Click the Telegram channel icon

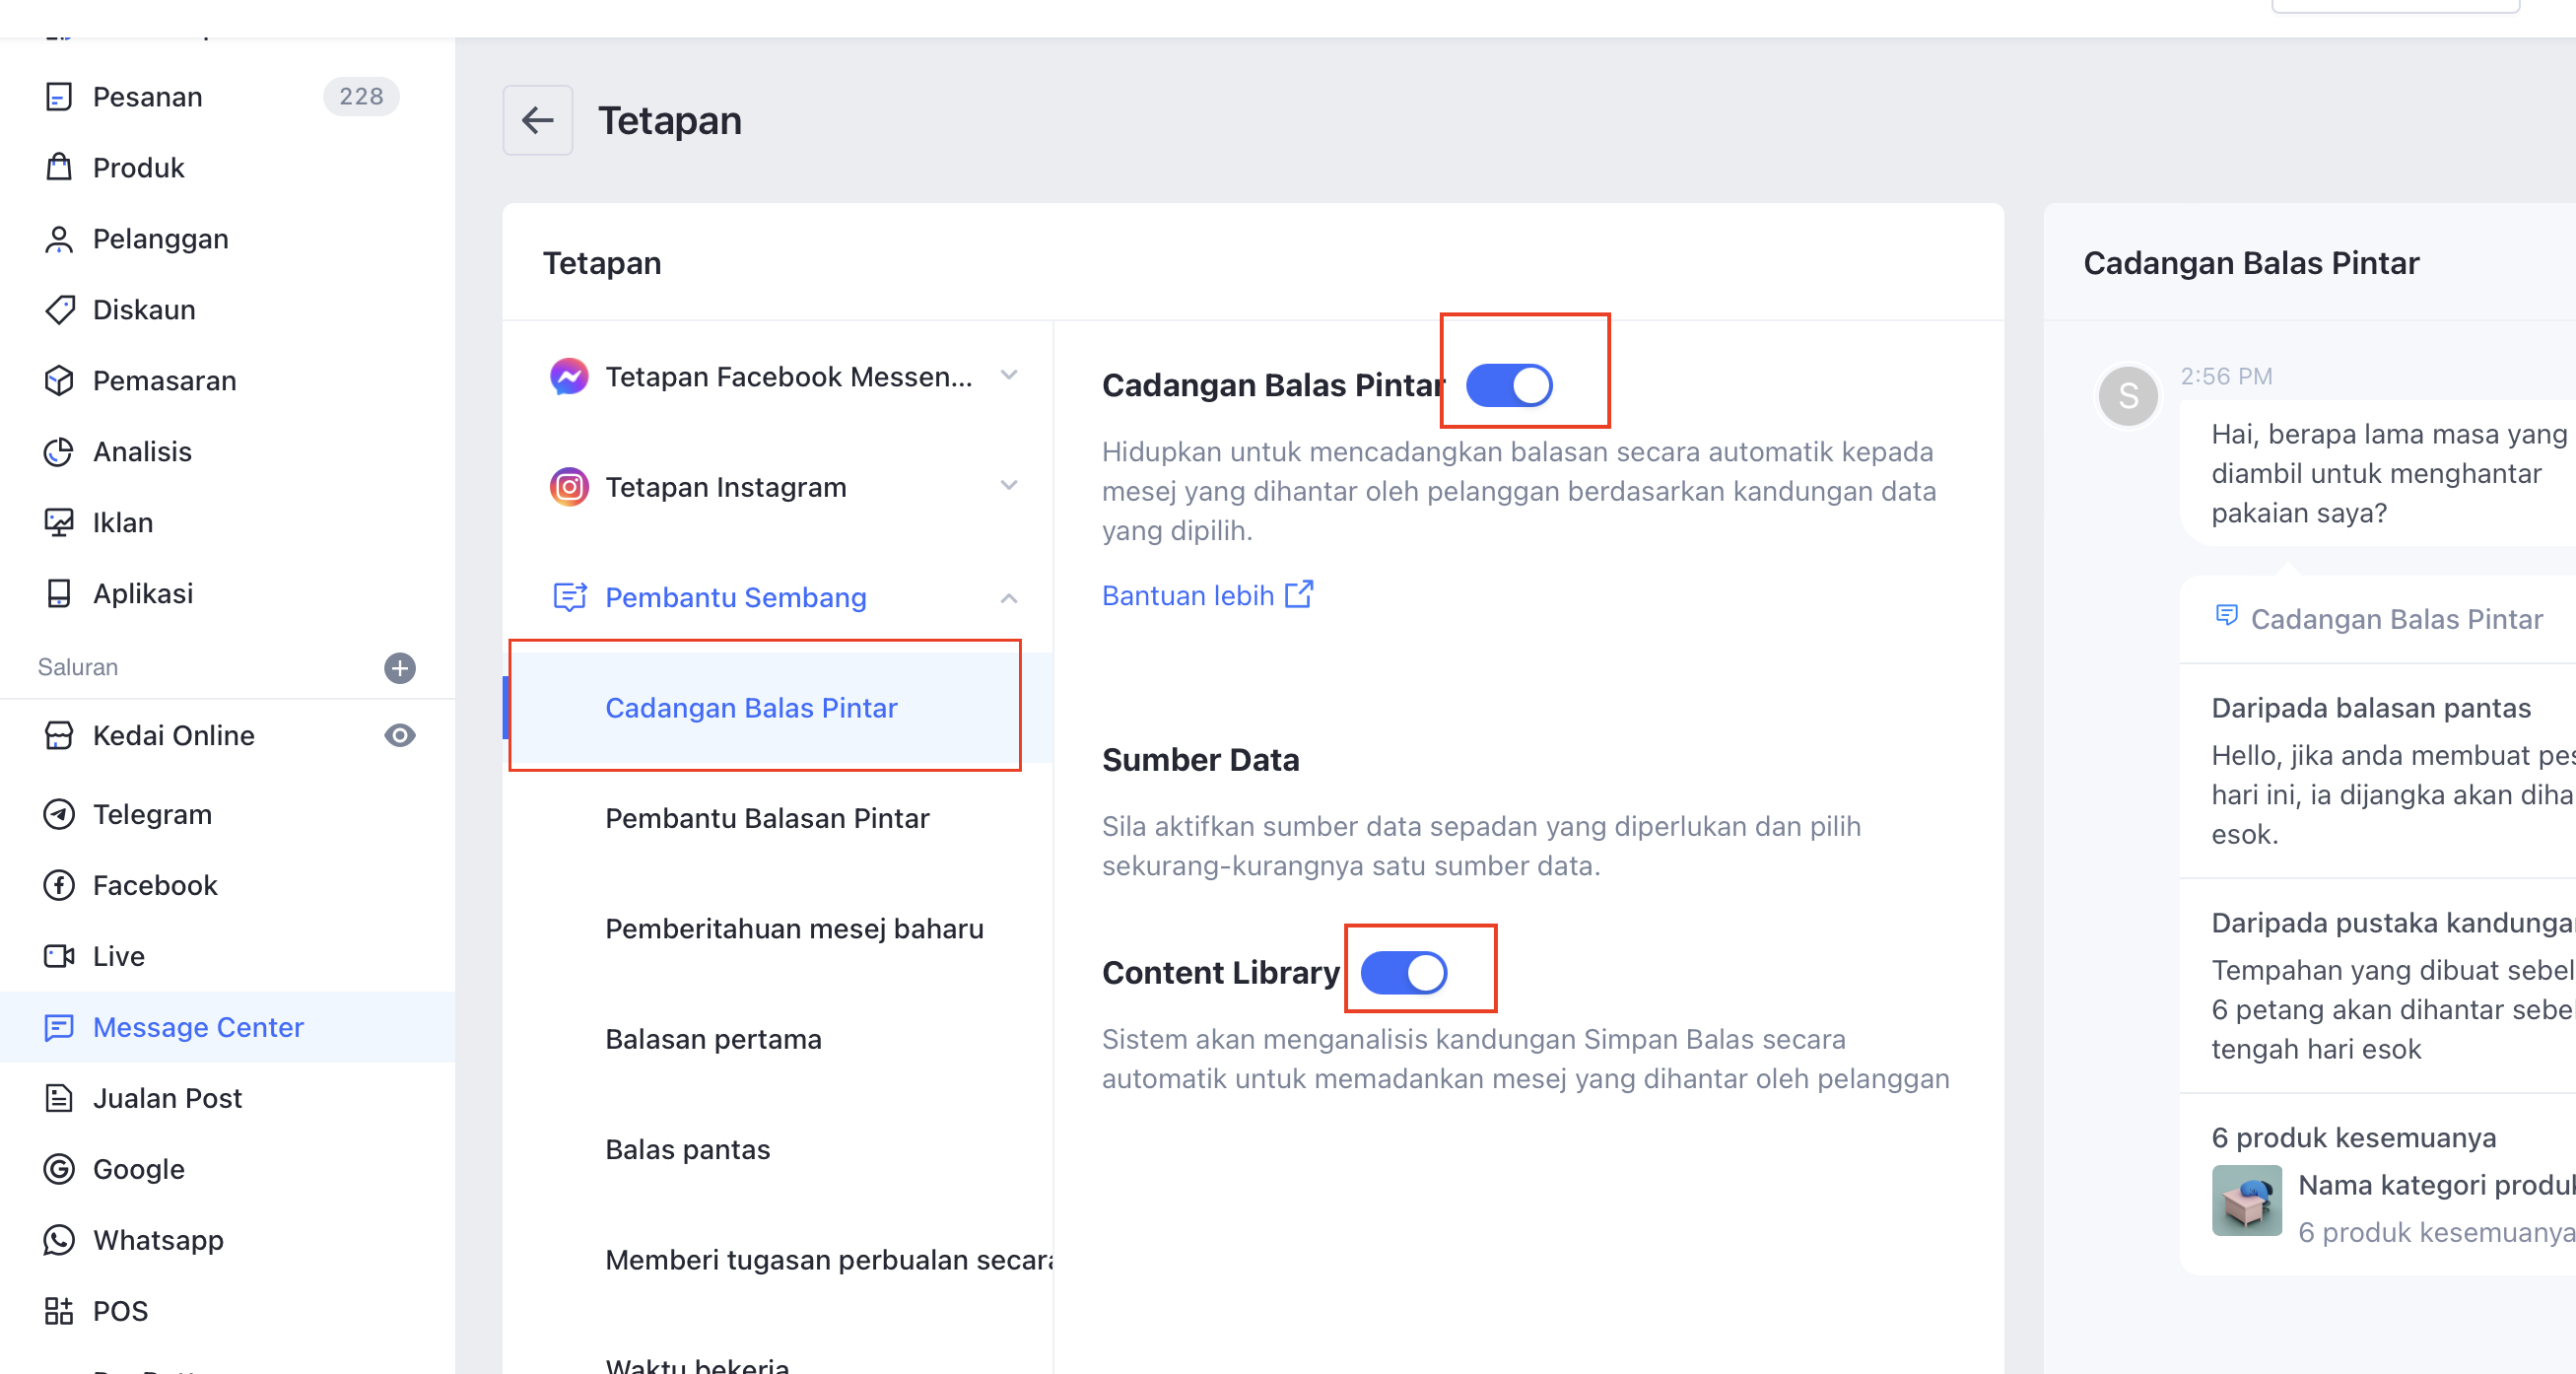point(59,814)
